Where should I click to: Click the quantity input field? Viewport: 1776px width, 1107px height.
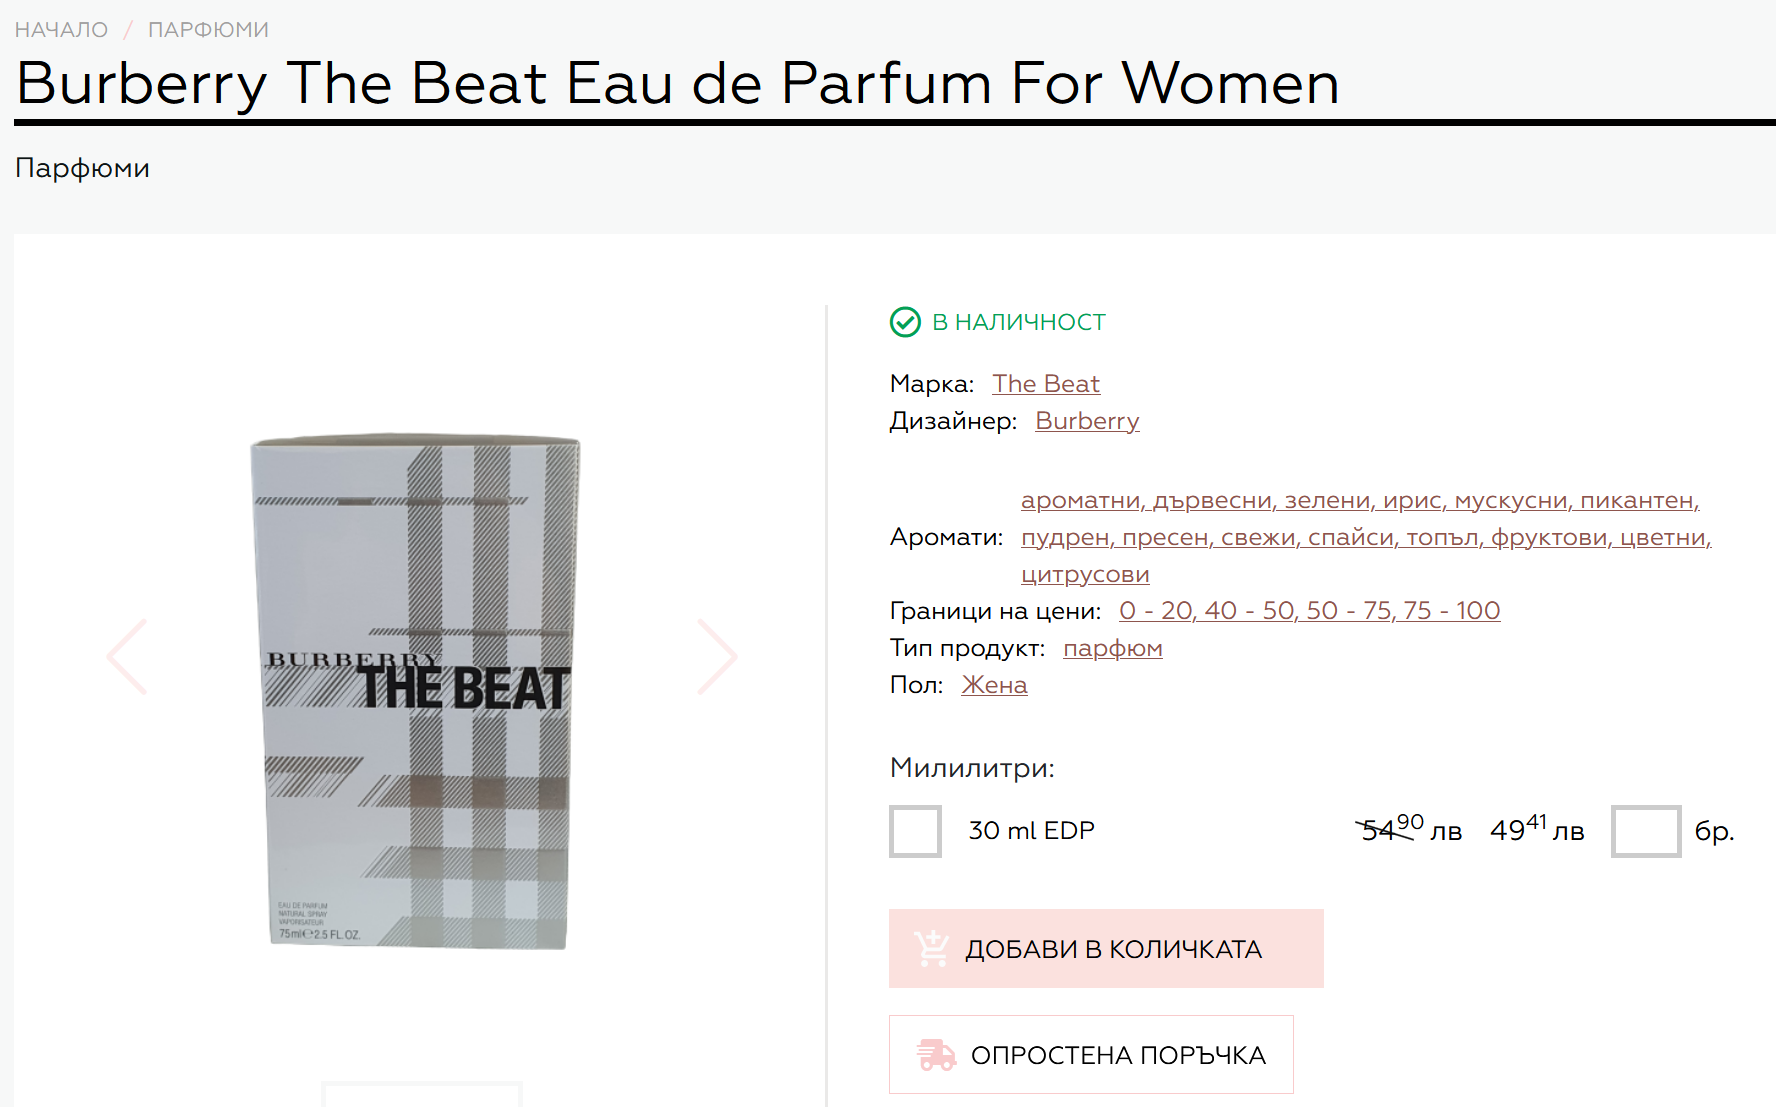pyautogui.click(x=1645, y=831)
